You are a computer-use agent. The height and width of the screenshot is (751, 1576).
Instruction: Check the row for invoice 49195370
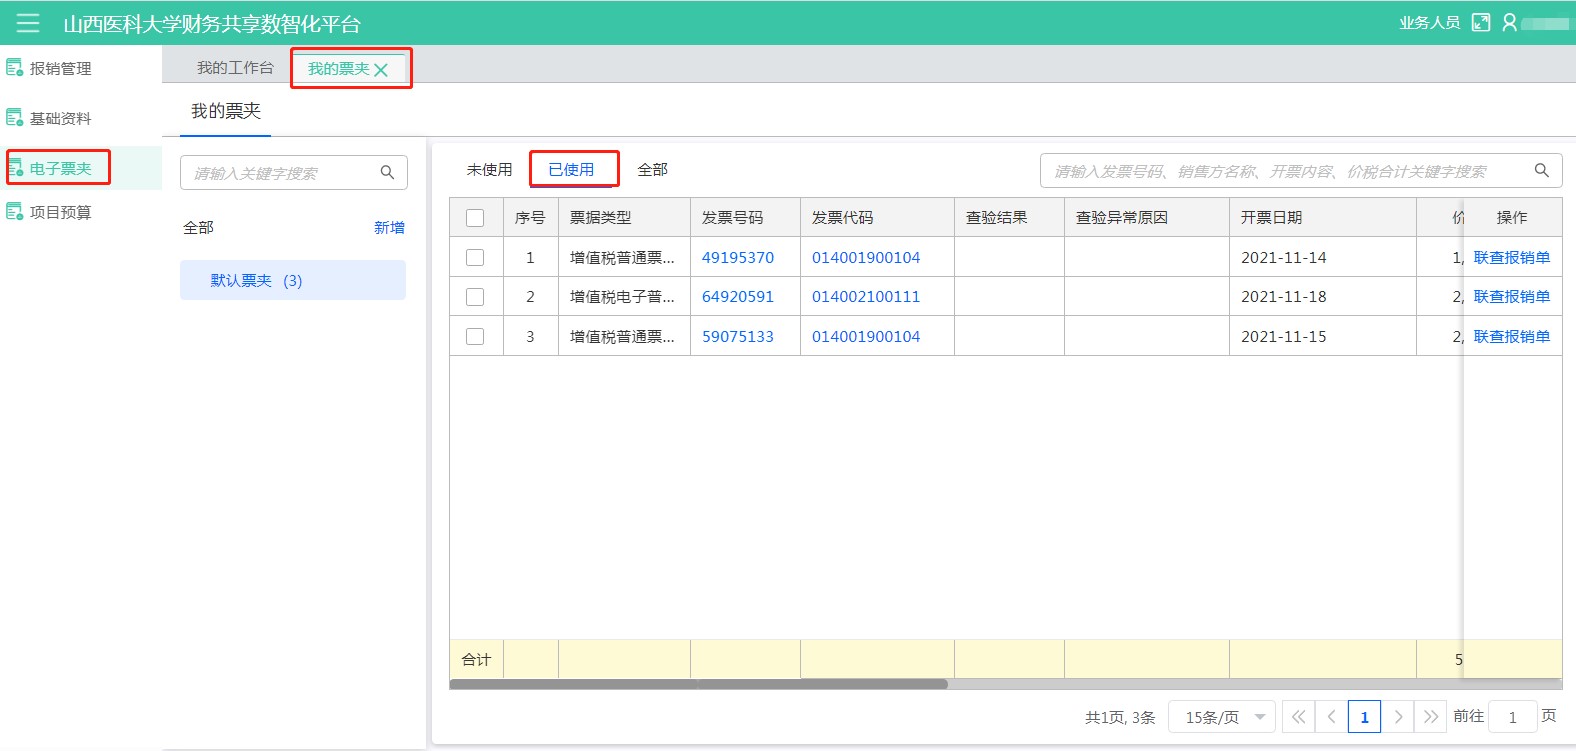tap(475, 257)
